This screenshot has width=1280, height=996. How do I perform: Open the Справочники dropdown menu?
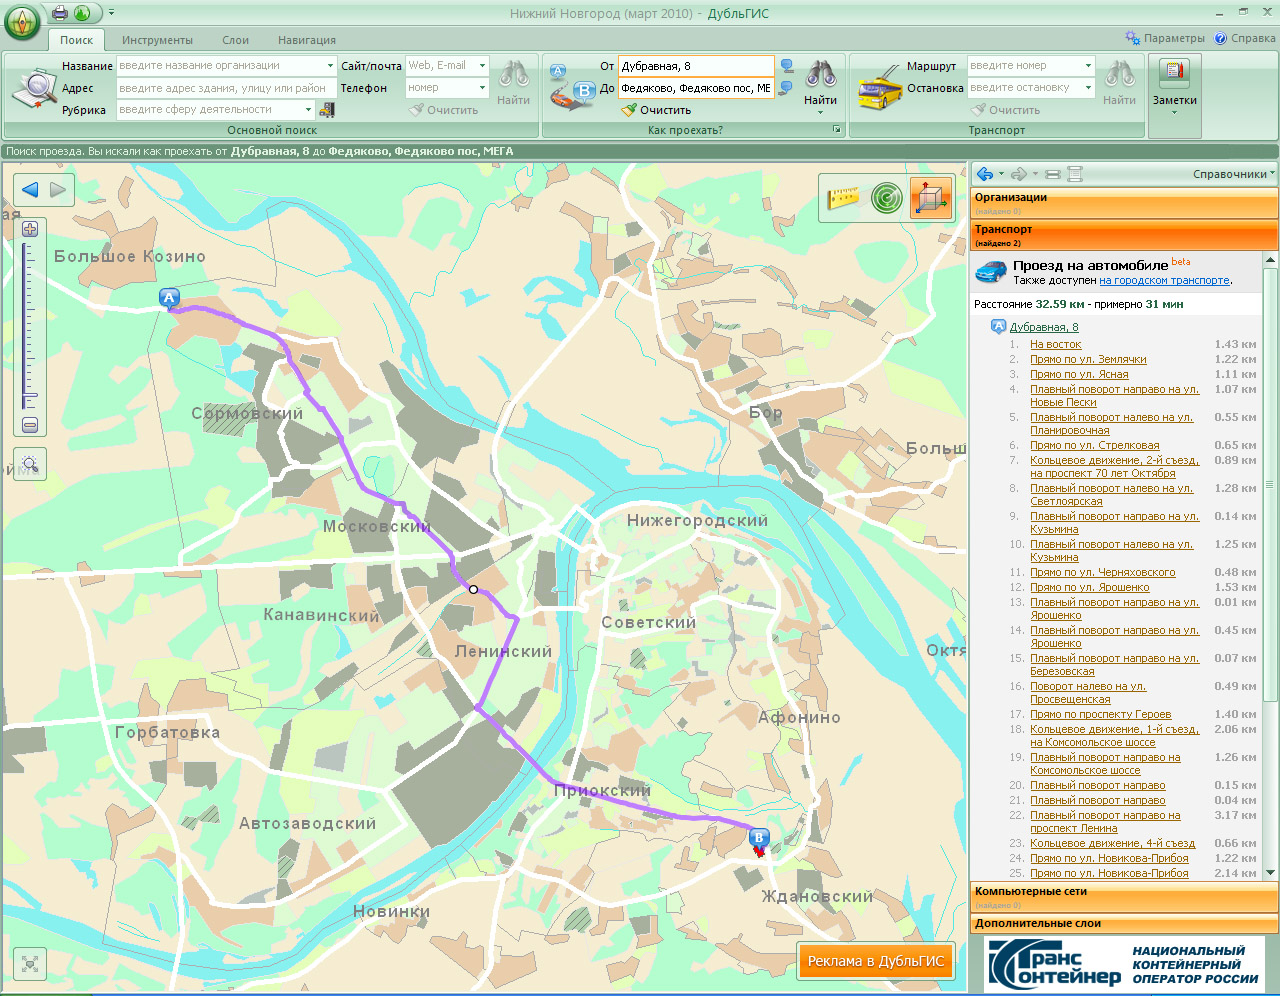[1232, 174]
